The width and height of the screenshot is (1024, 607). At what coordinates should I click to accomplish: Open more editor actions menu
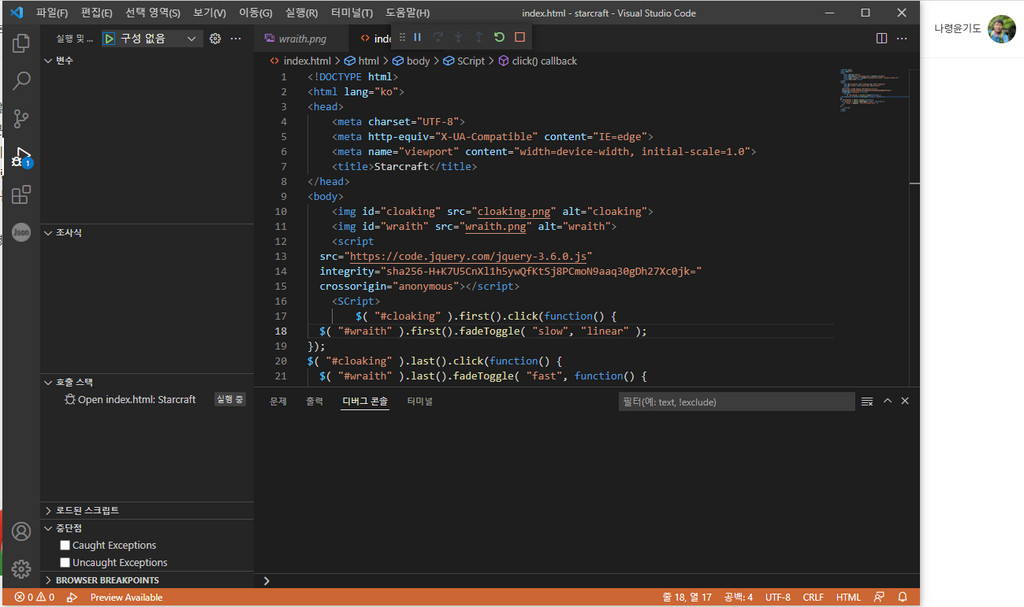(902, 39)
